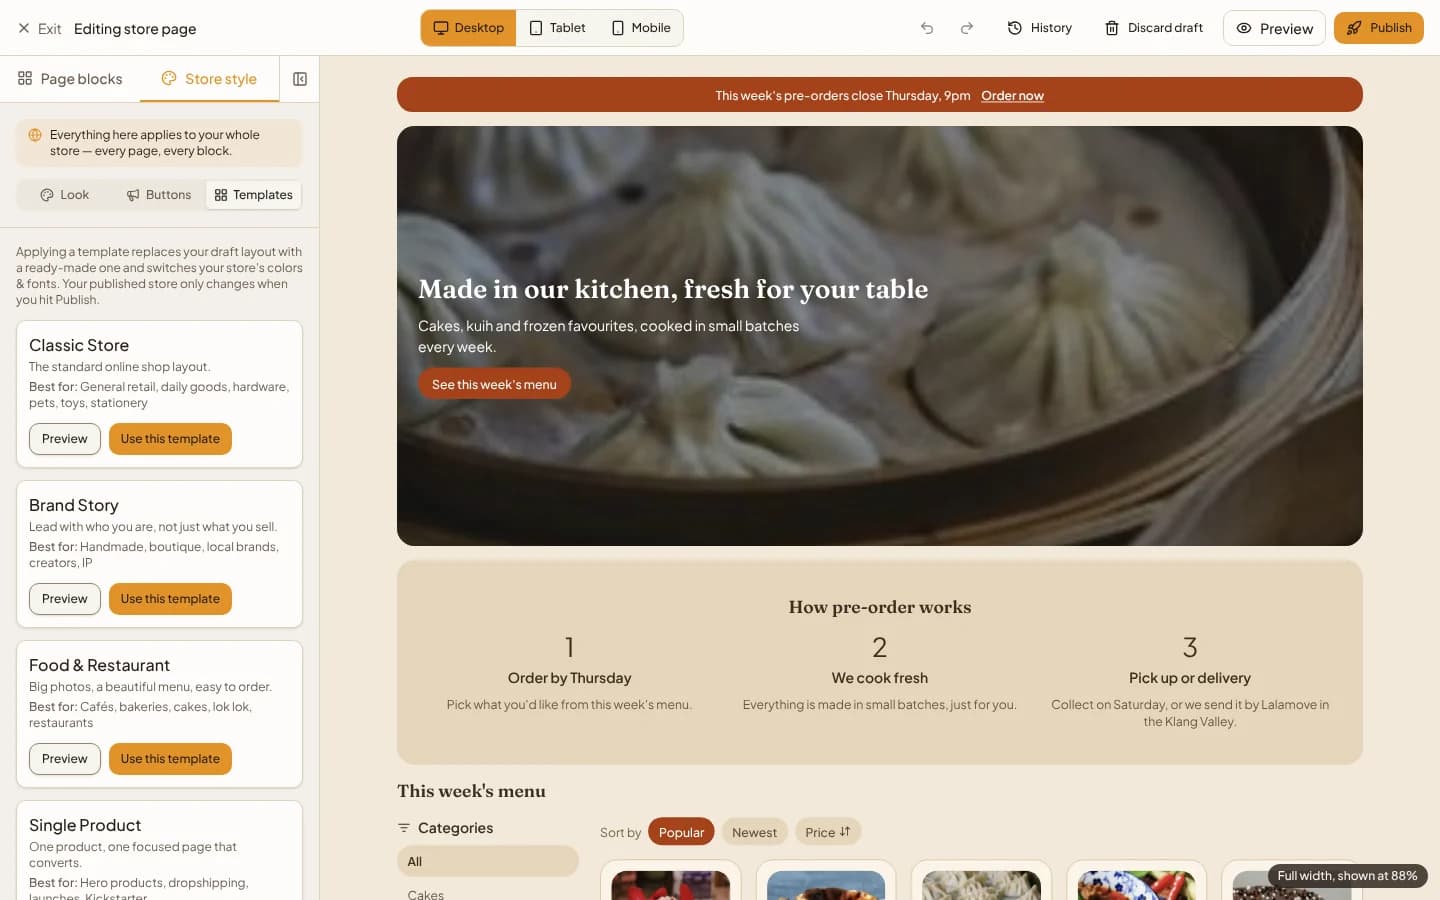Image resolution: width=1440 pixels, height=900 pixels.
Task: Switch to Desktop view
Action: pos(468,28)
